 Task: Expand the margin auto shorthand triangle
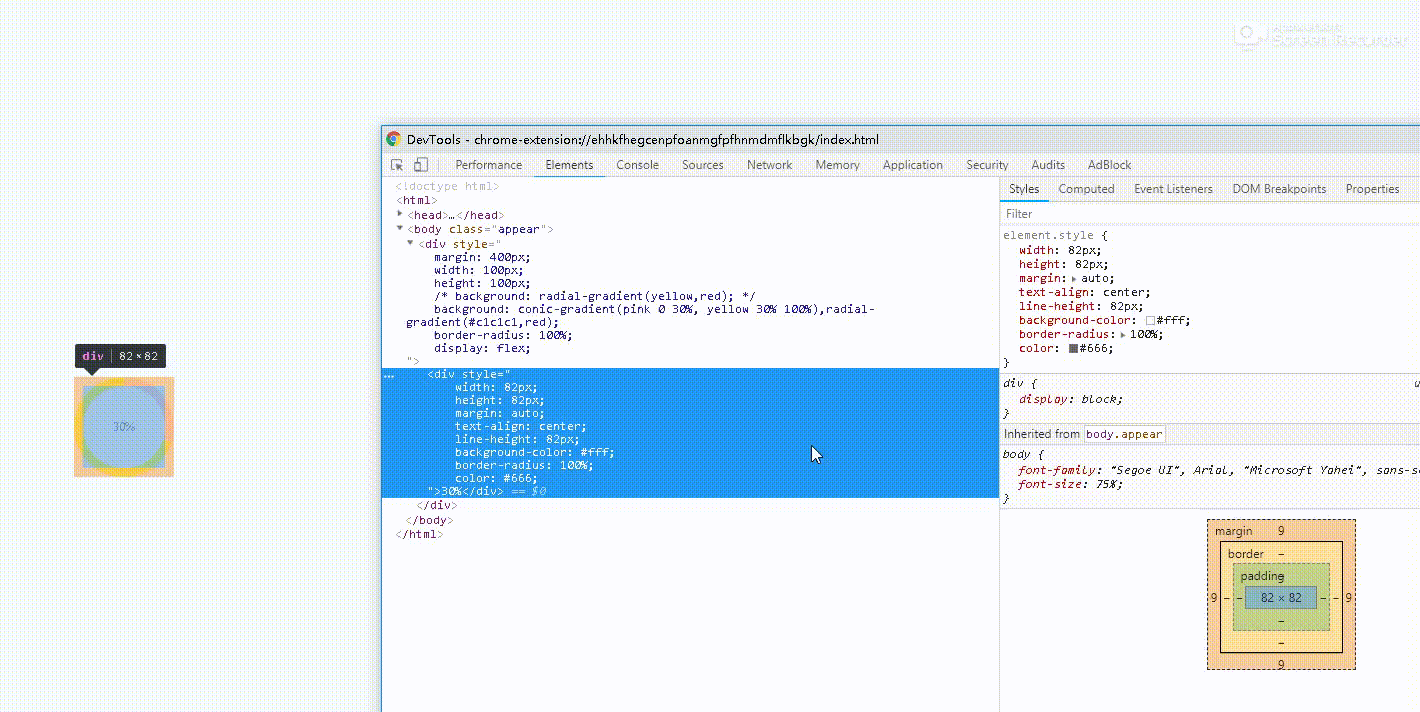point(1075,279)
